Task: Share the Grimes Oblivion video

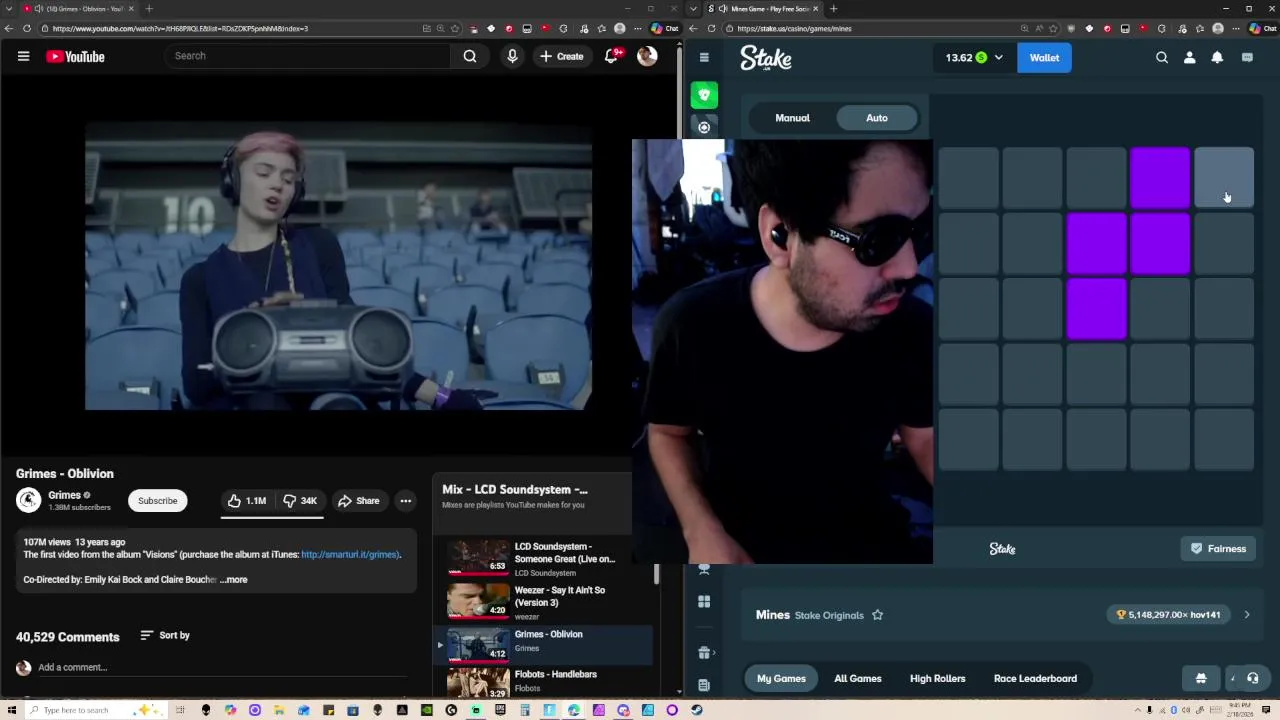Action: point(358,501)
